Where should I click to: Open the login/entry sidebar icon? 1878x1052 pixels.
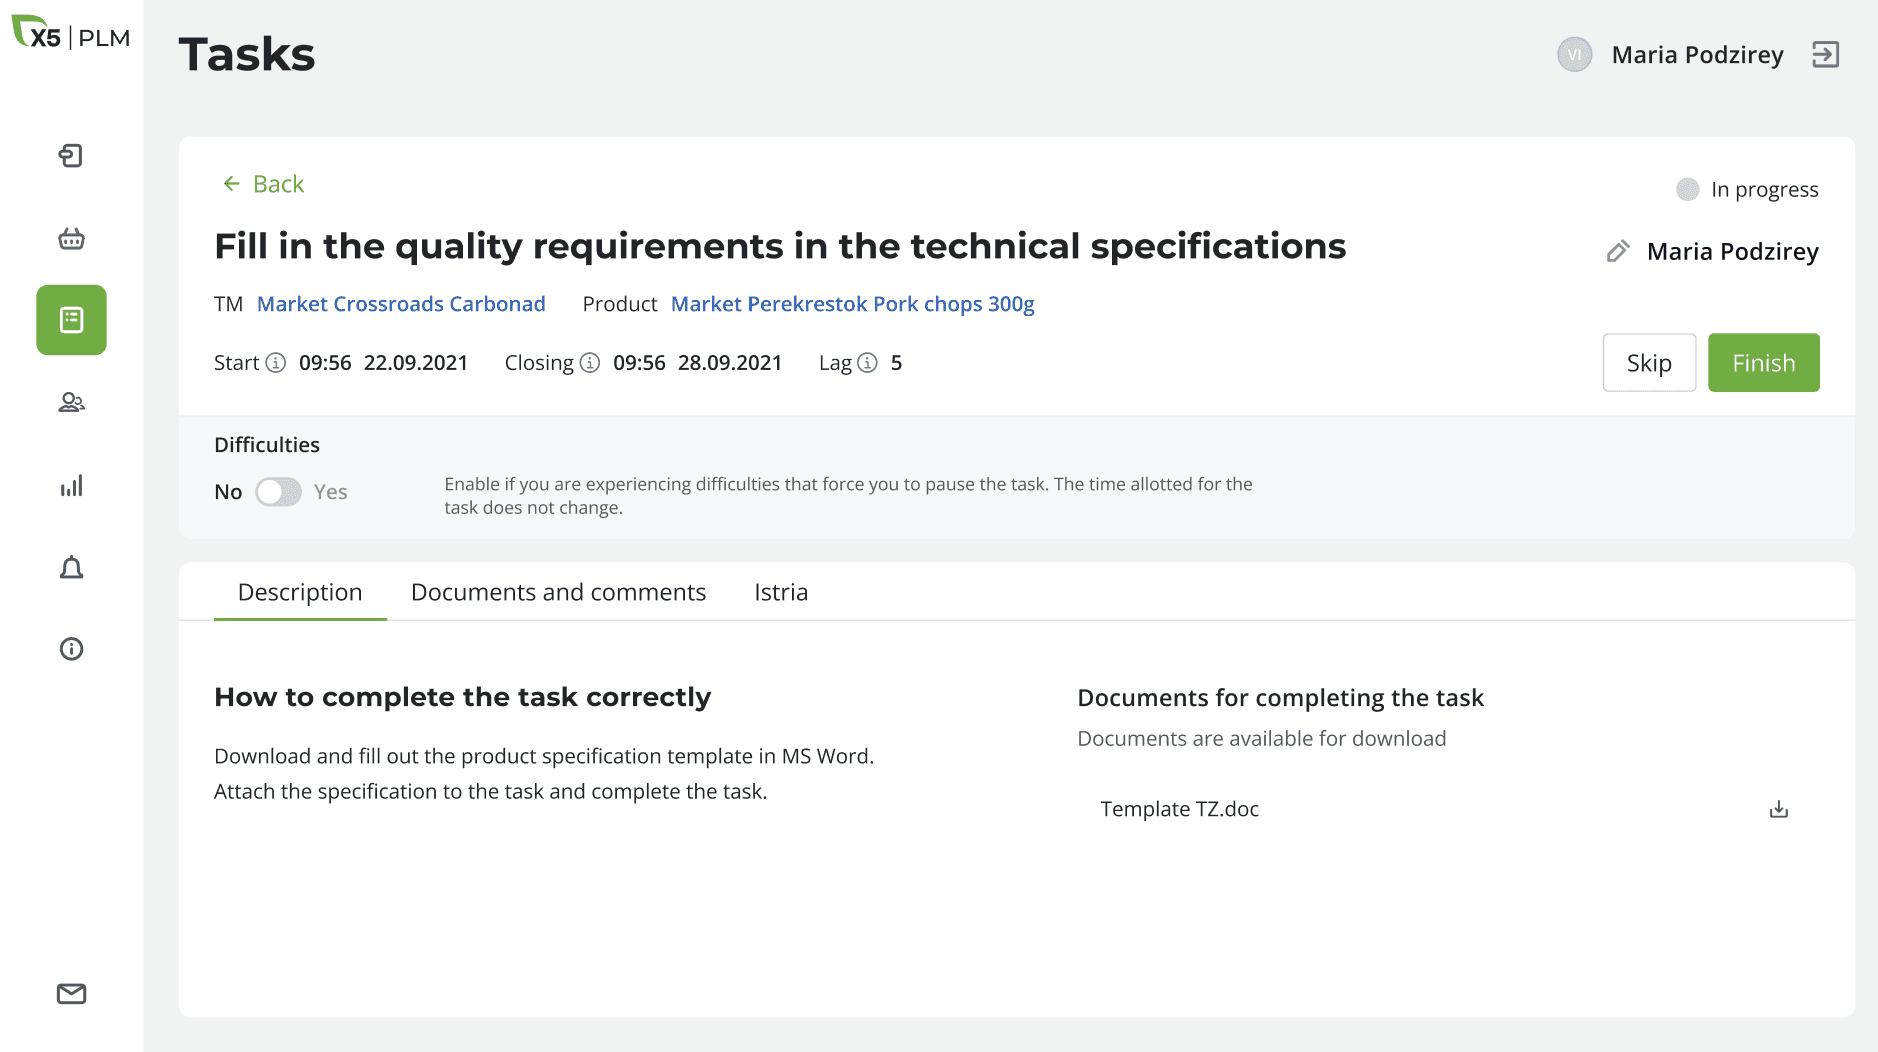[71, 156]
